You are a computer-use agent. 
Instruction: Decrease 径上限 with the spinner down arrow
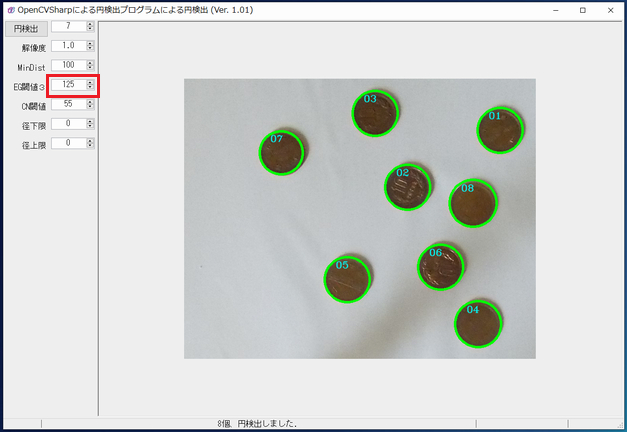coord(90,146)
